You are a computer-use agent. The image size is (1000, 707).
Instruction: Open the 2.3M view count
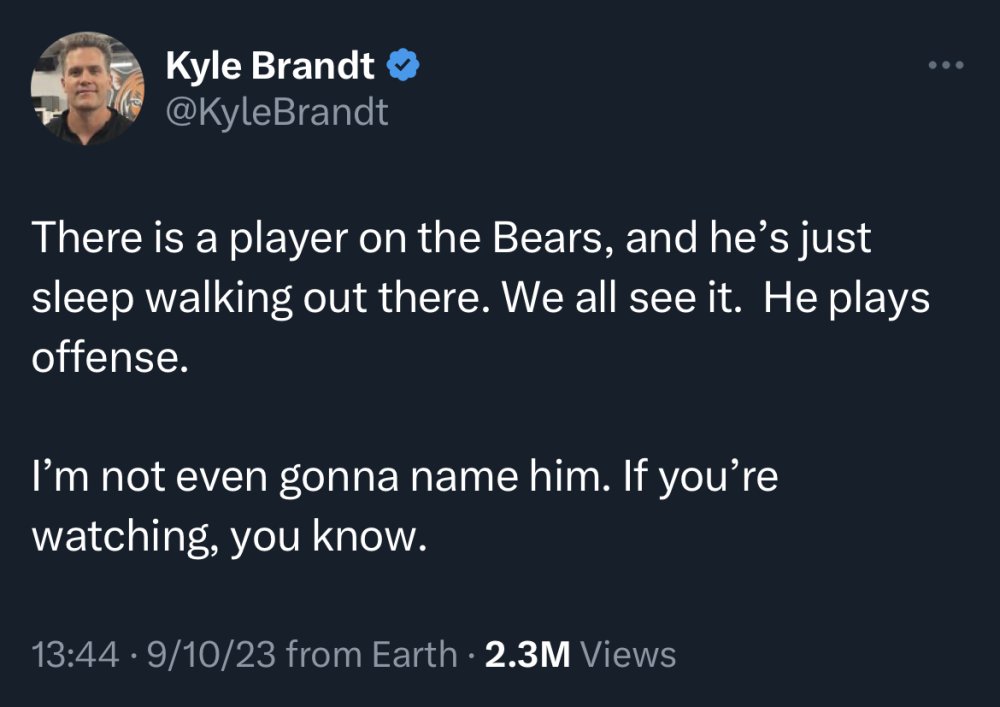point(527,655)
